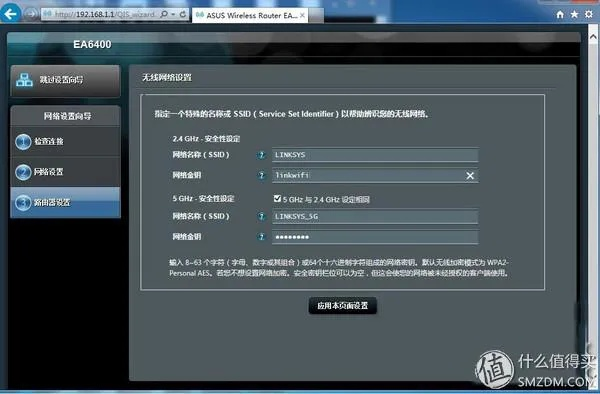
Task: Click the browser forward arrow button
Action: click(x=31, y=15)
